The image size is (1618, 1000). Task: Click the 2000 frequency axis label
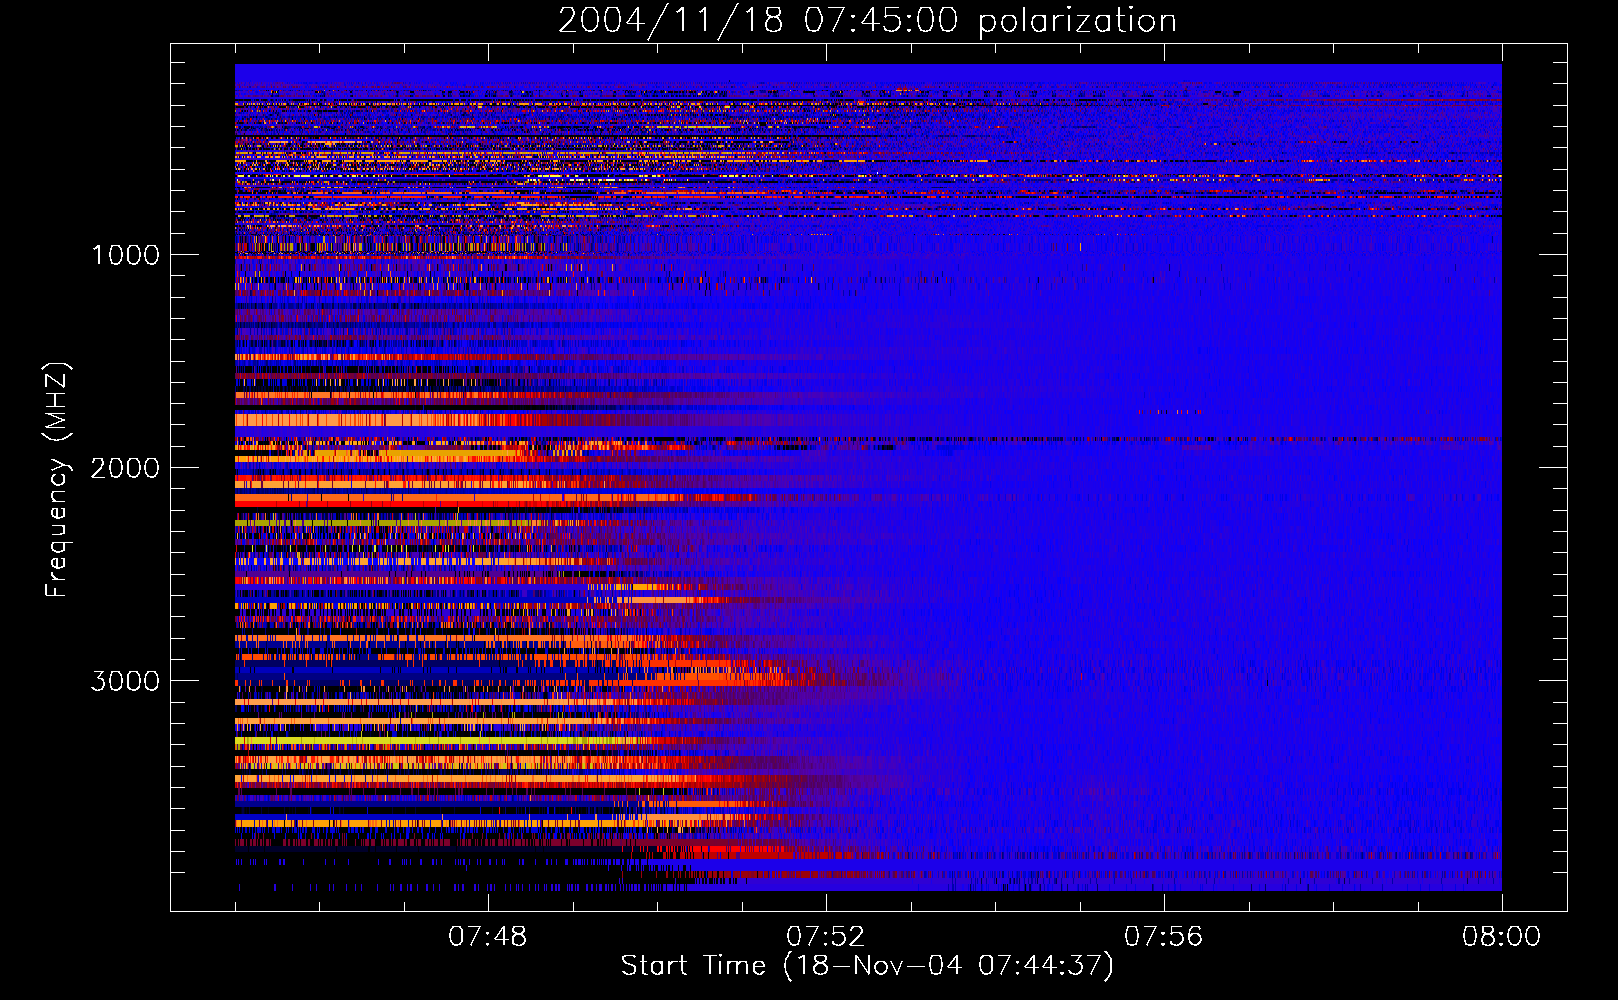click(125, 468)
